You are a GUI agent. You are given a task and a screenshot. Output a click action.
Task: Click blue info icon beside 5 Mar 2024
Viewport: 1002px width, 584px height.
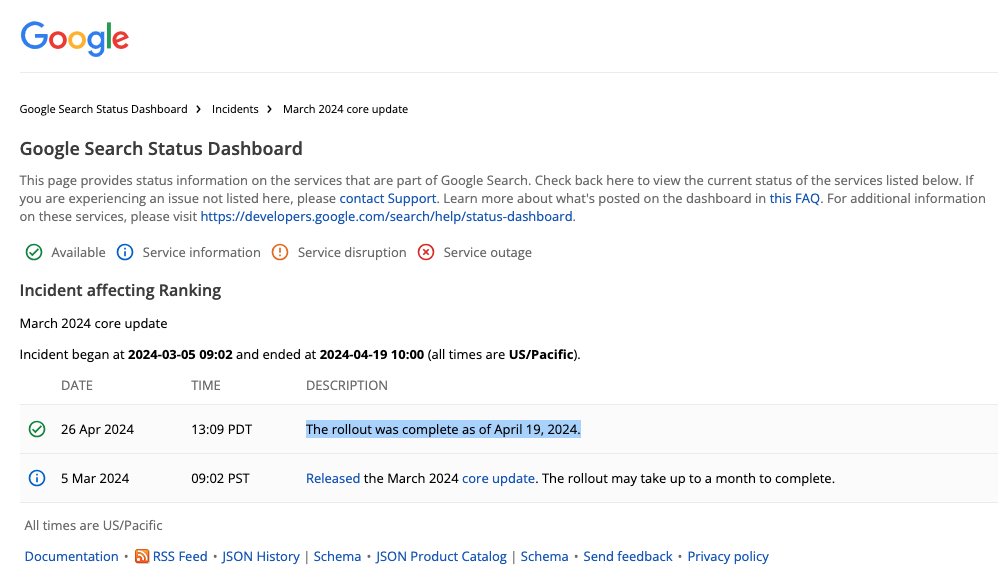[37, 478]
